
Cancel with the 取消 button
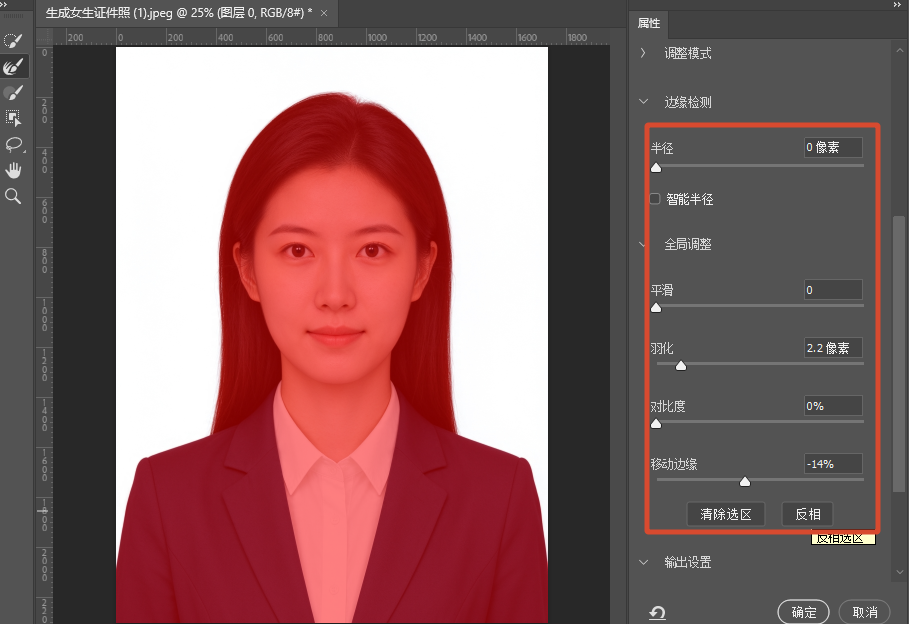[x=864, y=612]
